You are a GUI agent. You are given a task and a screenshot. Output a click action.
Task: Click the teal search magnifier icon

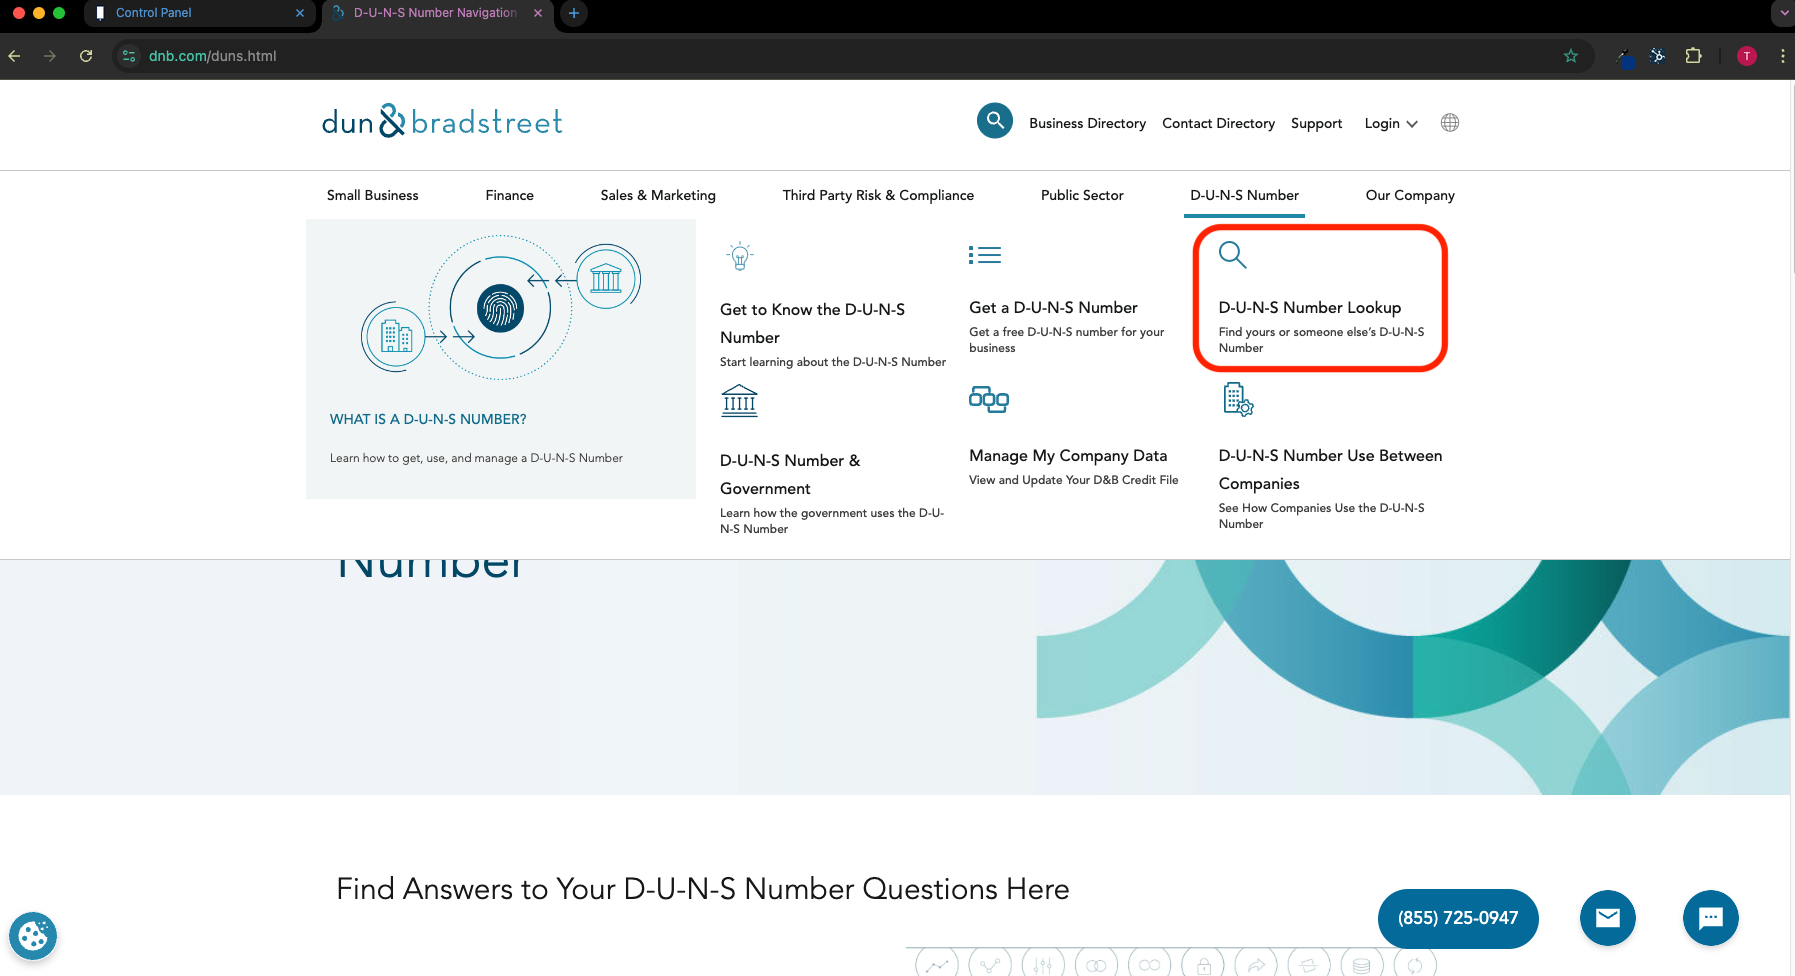(994, 121)
